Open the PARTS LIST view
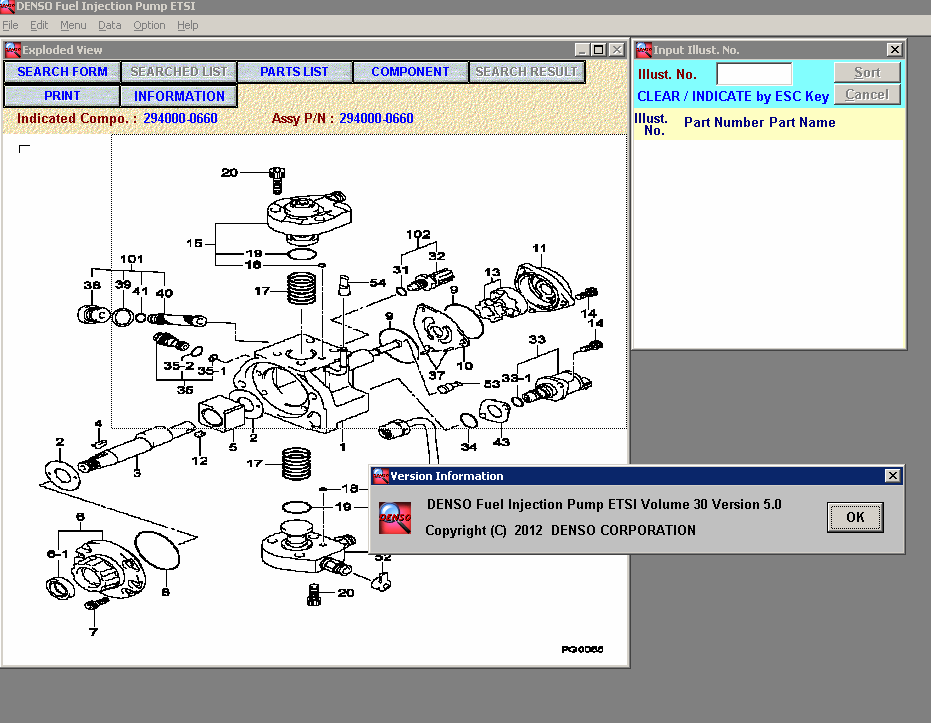Viewport: 931px width, 723px height. click(294, 71)
